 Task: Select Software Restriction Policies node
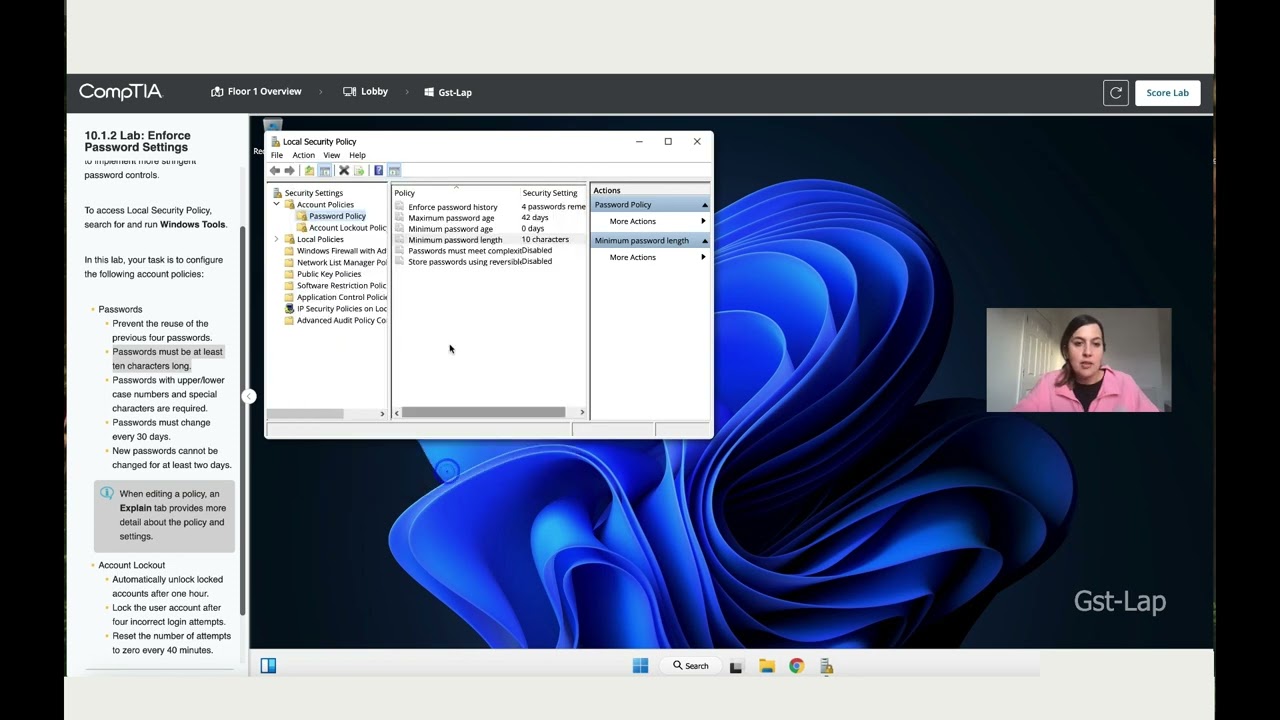coord(341,286)
